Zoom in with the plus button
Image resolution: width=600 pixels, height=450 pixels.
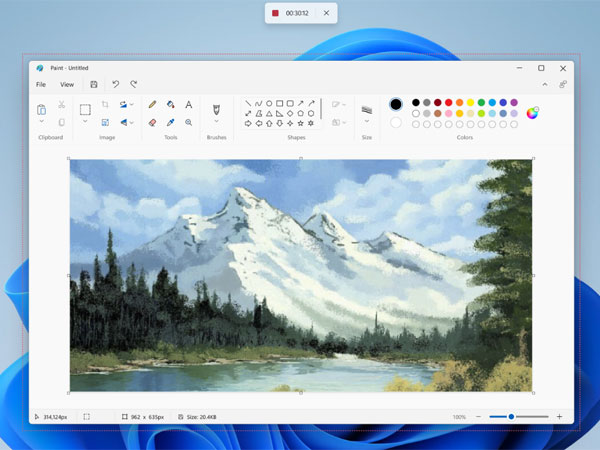tap(559, 417)
